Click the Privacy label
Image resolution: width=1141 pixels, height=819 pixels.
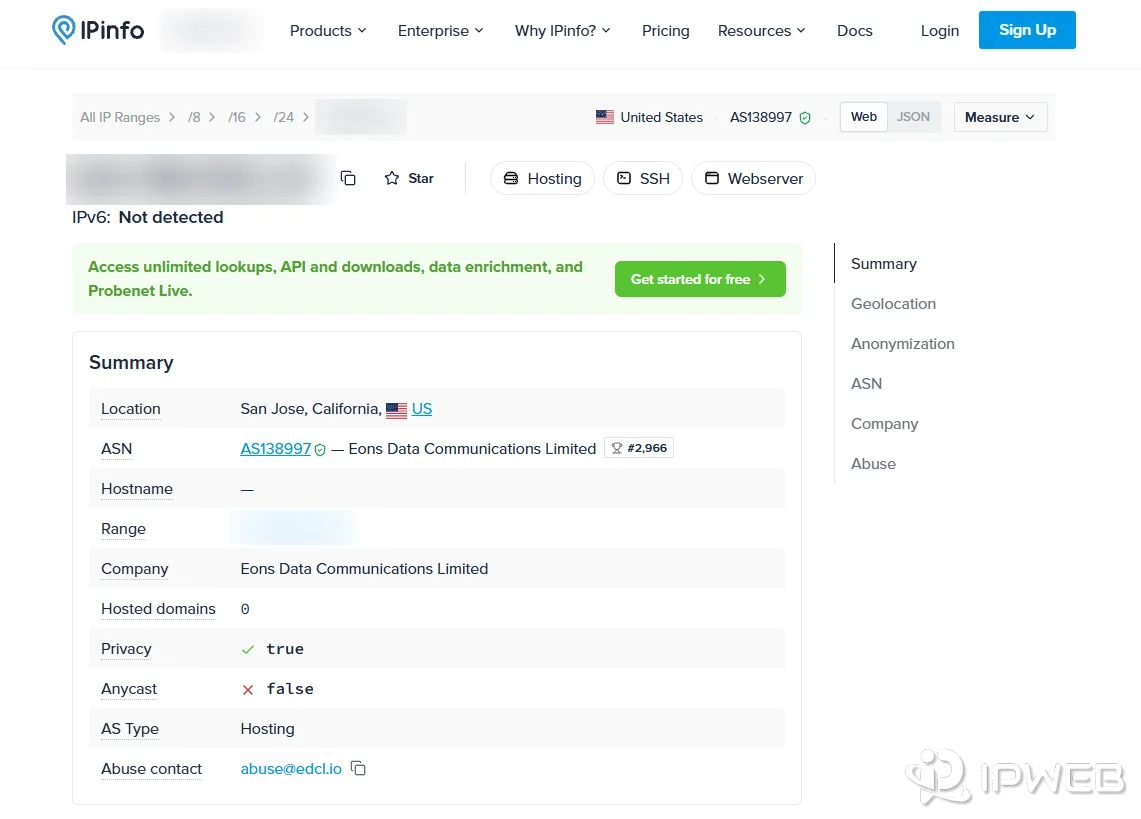[126, 649]
